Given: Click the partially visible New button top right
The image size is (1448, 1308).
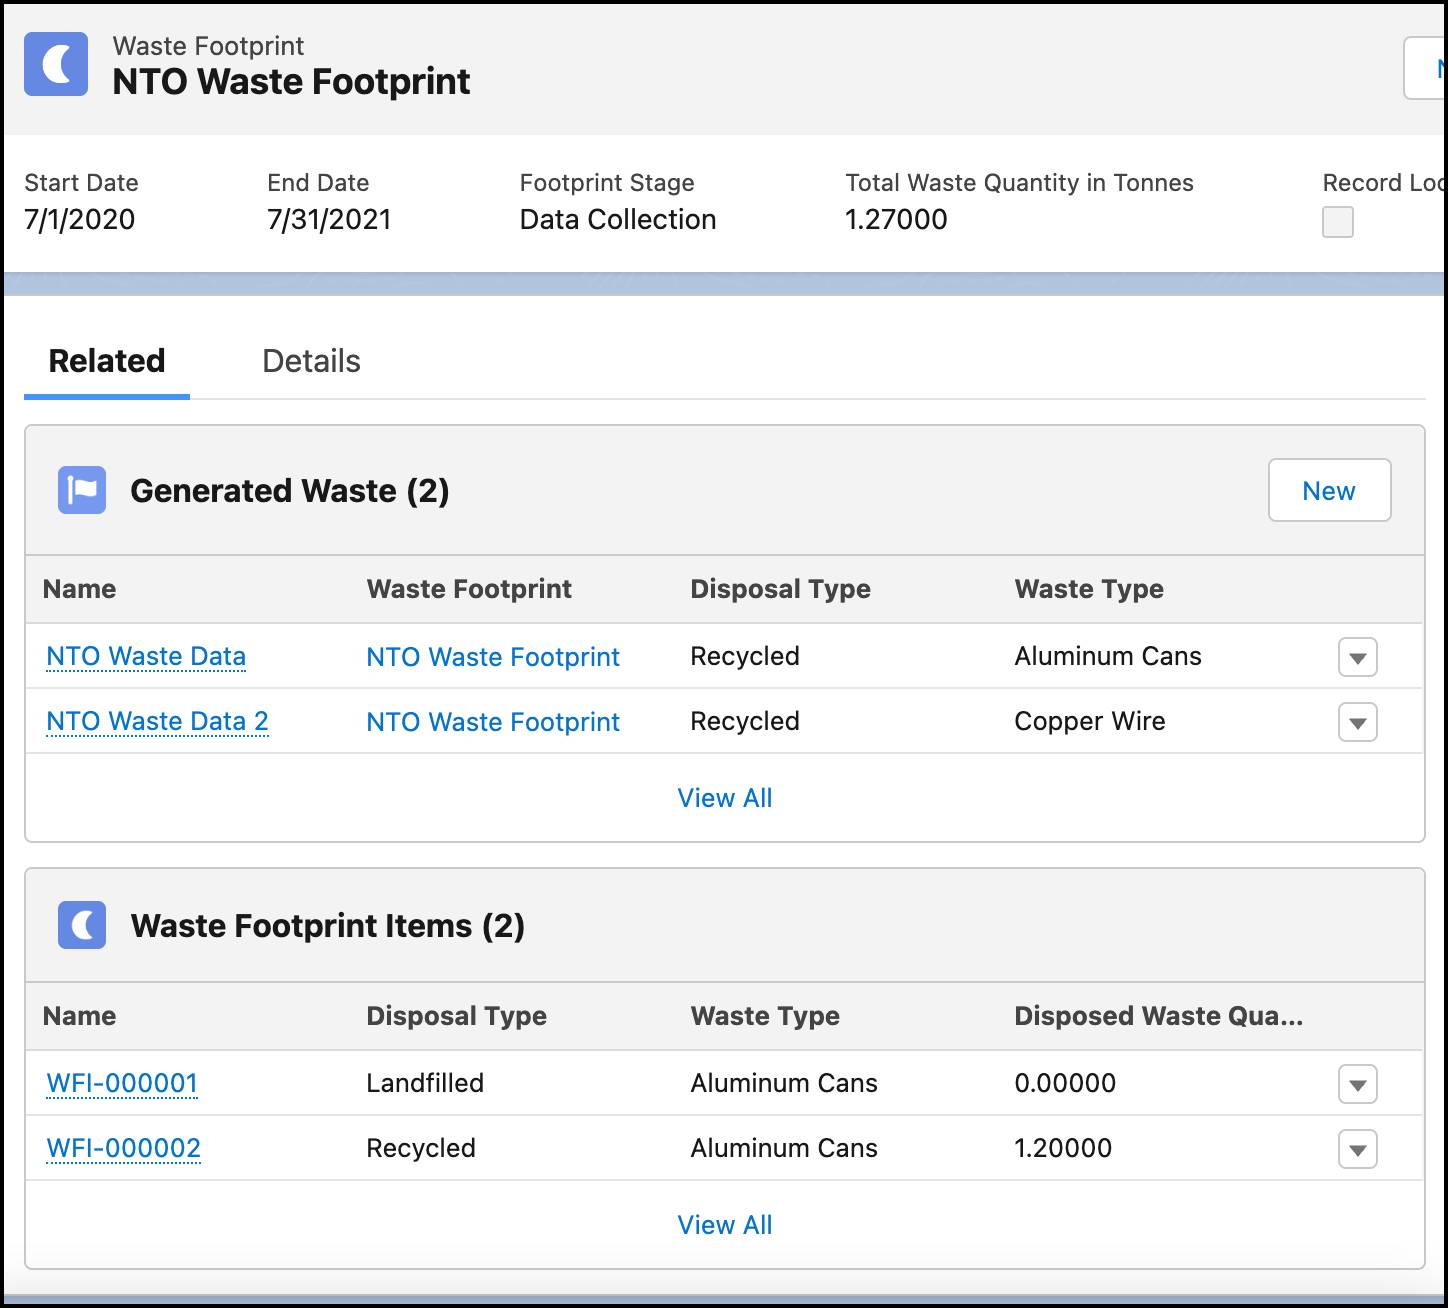Looking at the screenshot, I should [1428, 68].
